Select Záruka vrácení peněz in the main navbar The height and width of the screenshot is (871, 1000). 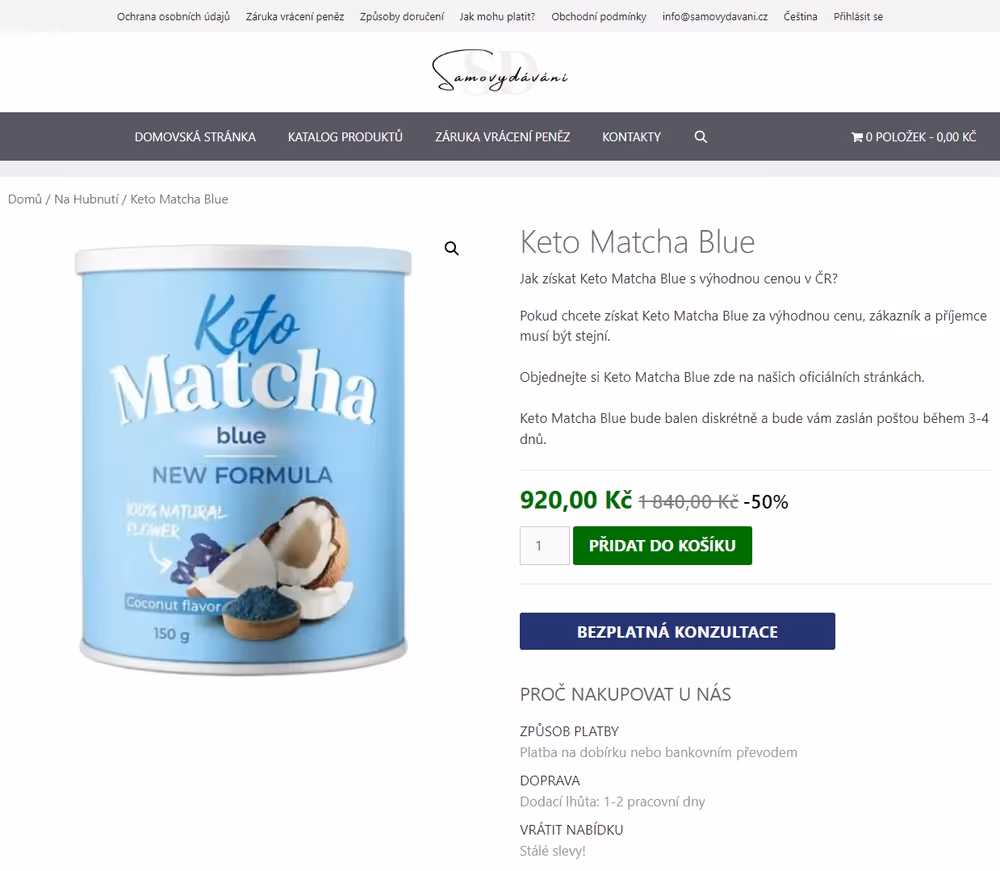[x=503, y=136]
